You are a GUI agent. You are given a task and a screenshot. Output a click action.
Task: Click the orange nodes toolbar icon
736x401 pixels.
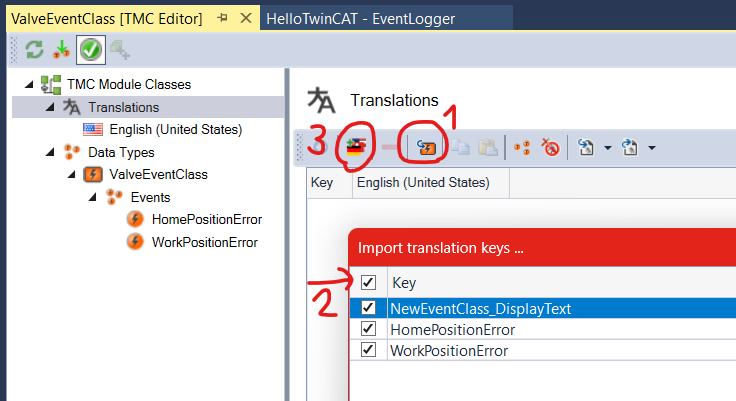pyautogui.click(x=521, y=148)
